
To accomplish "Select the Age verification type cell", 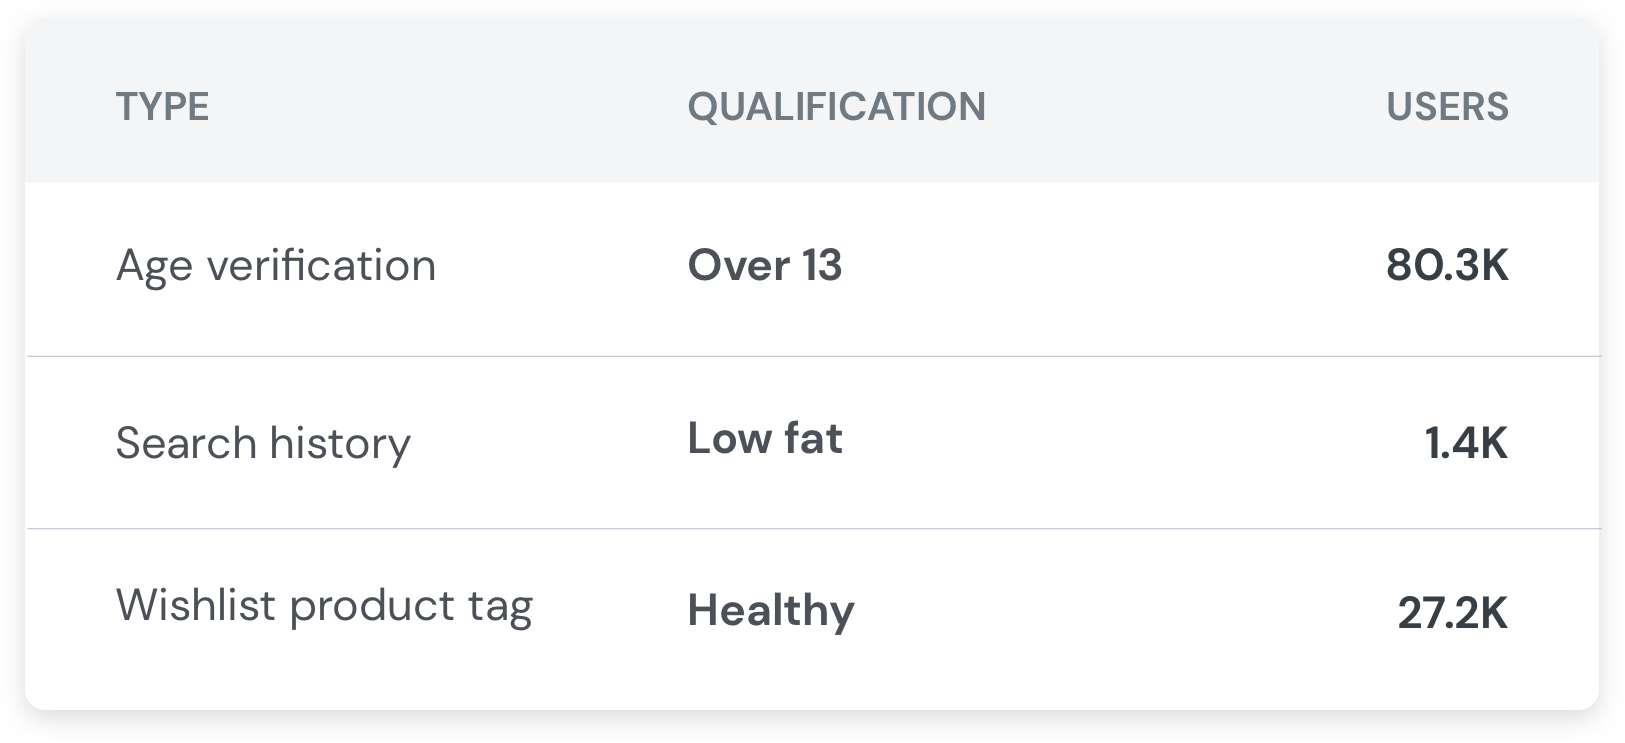I will coord(276,266).
